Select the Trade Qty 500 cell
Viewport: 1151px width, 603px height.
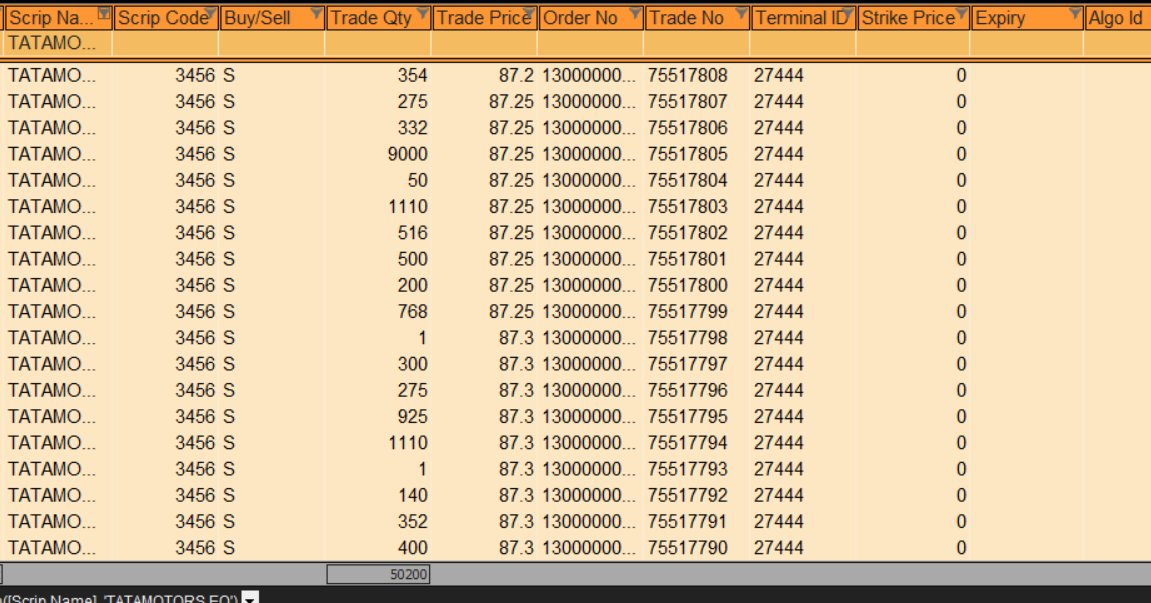point(378,259)
